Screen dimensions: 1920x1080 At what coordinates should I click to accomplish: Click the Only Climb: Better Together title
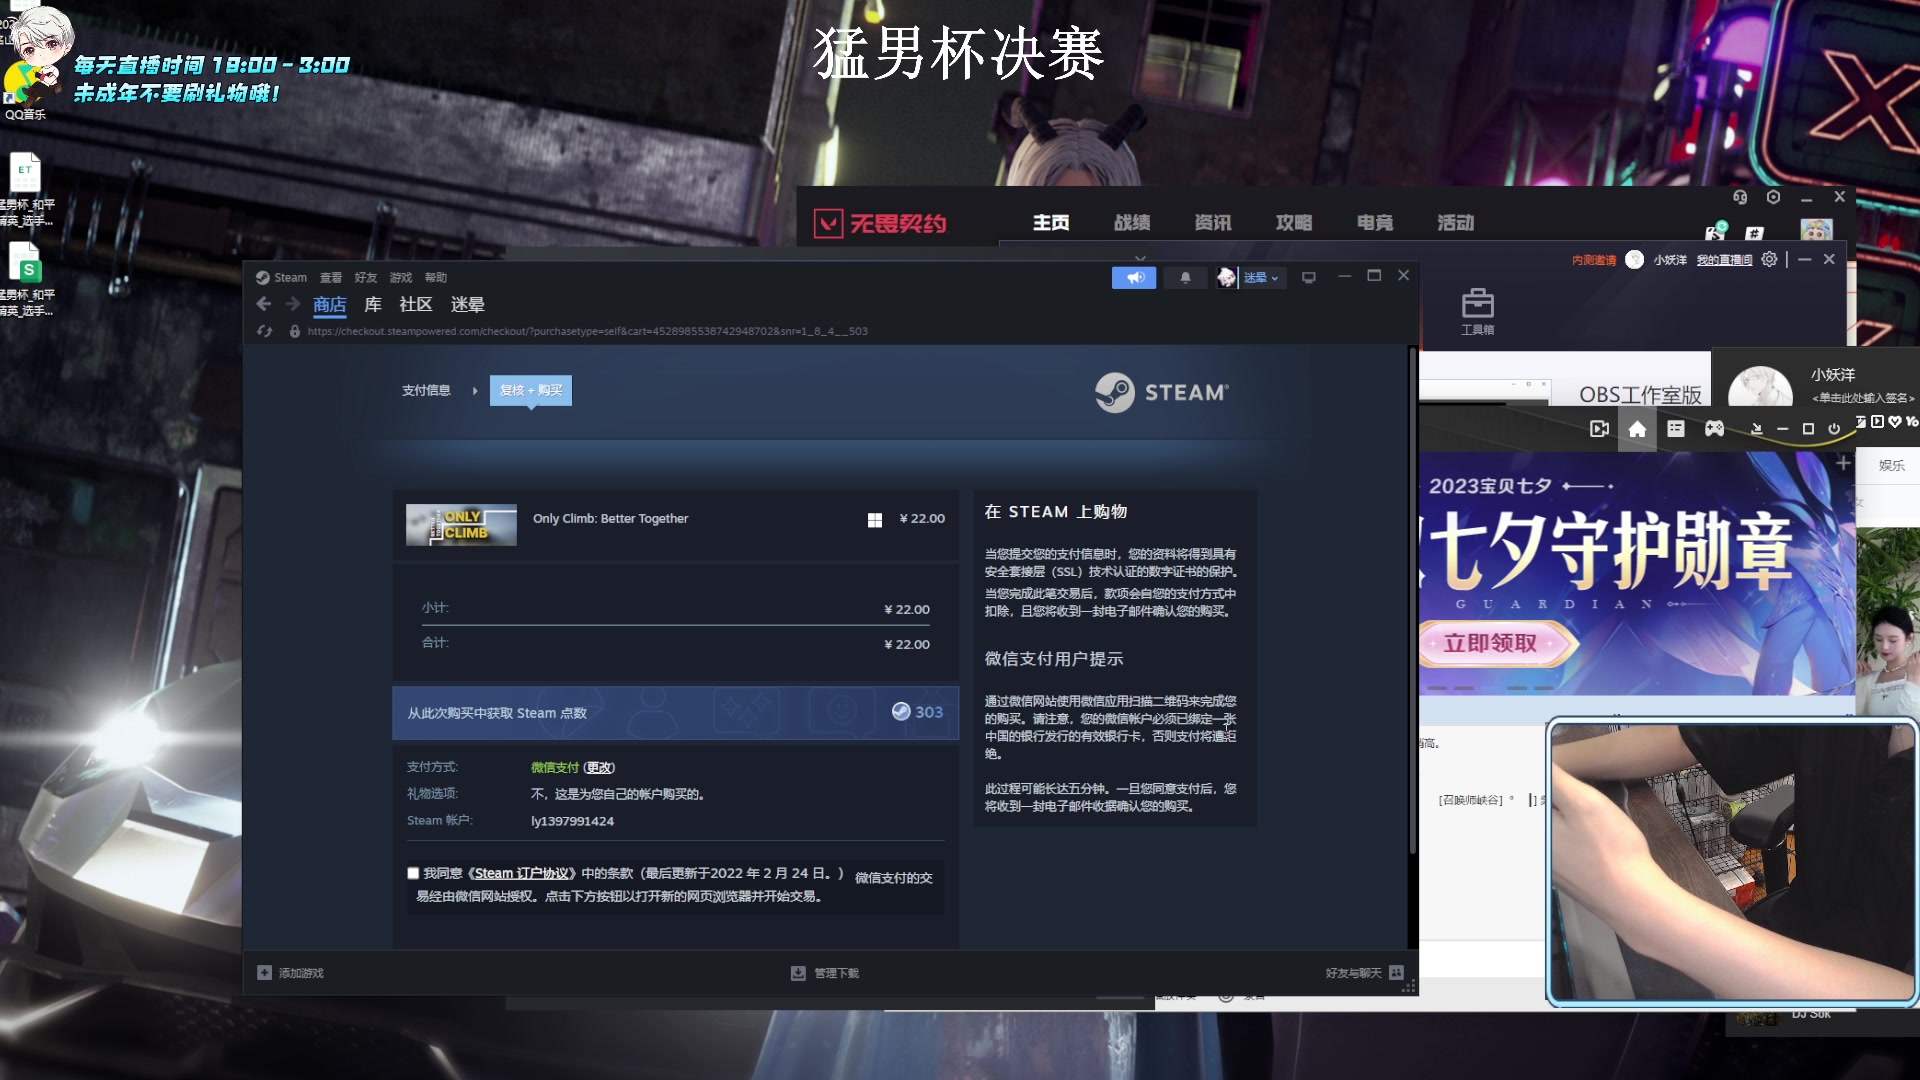pyautogui.click(x=610, y=518)
